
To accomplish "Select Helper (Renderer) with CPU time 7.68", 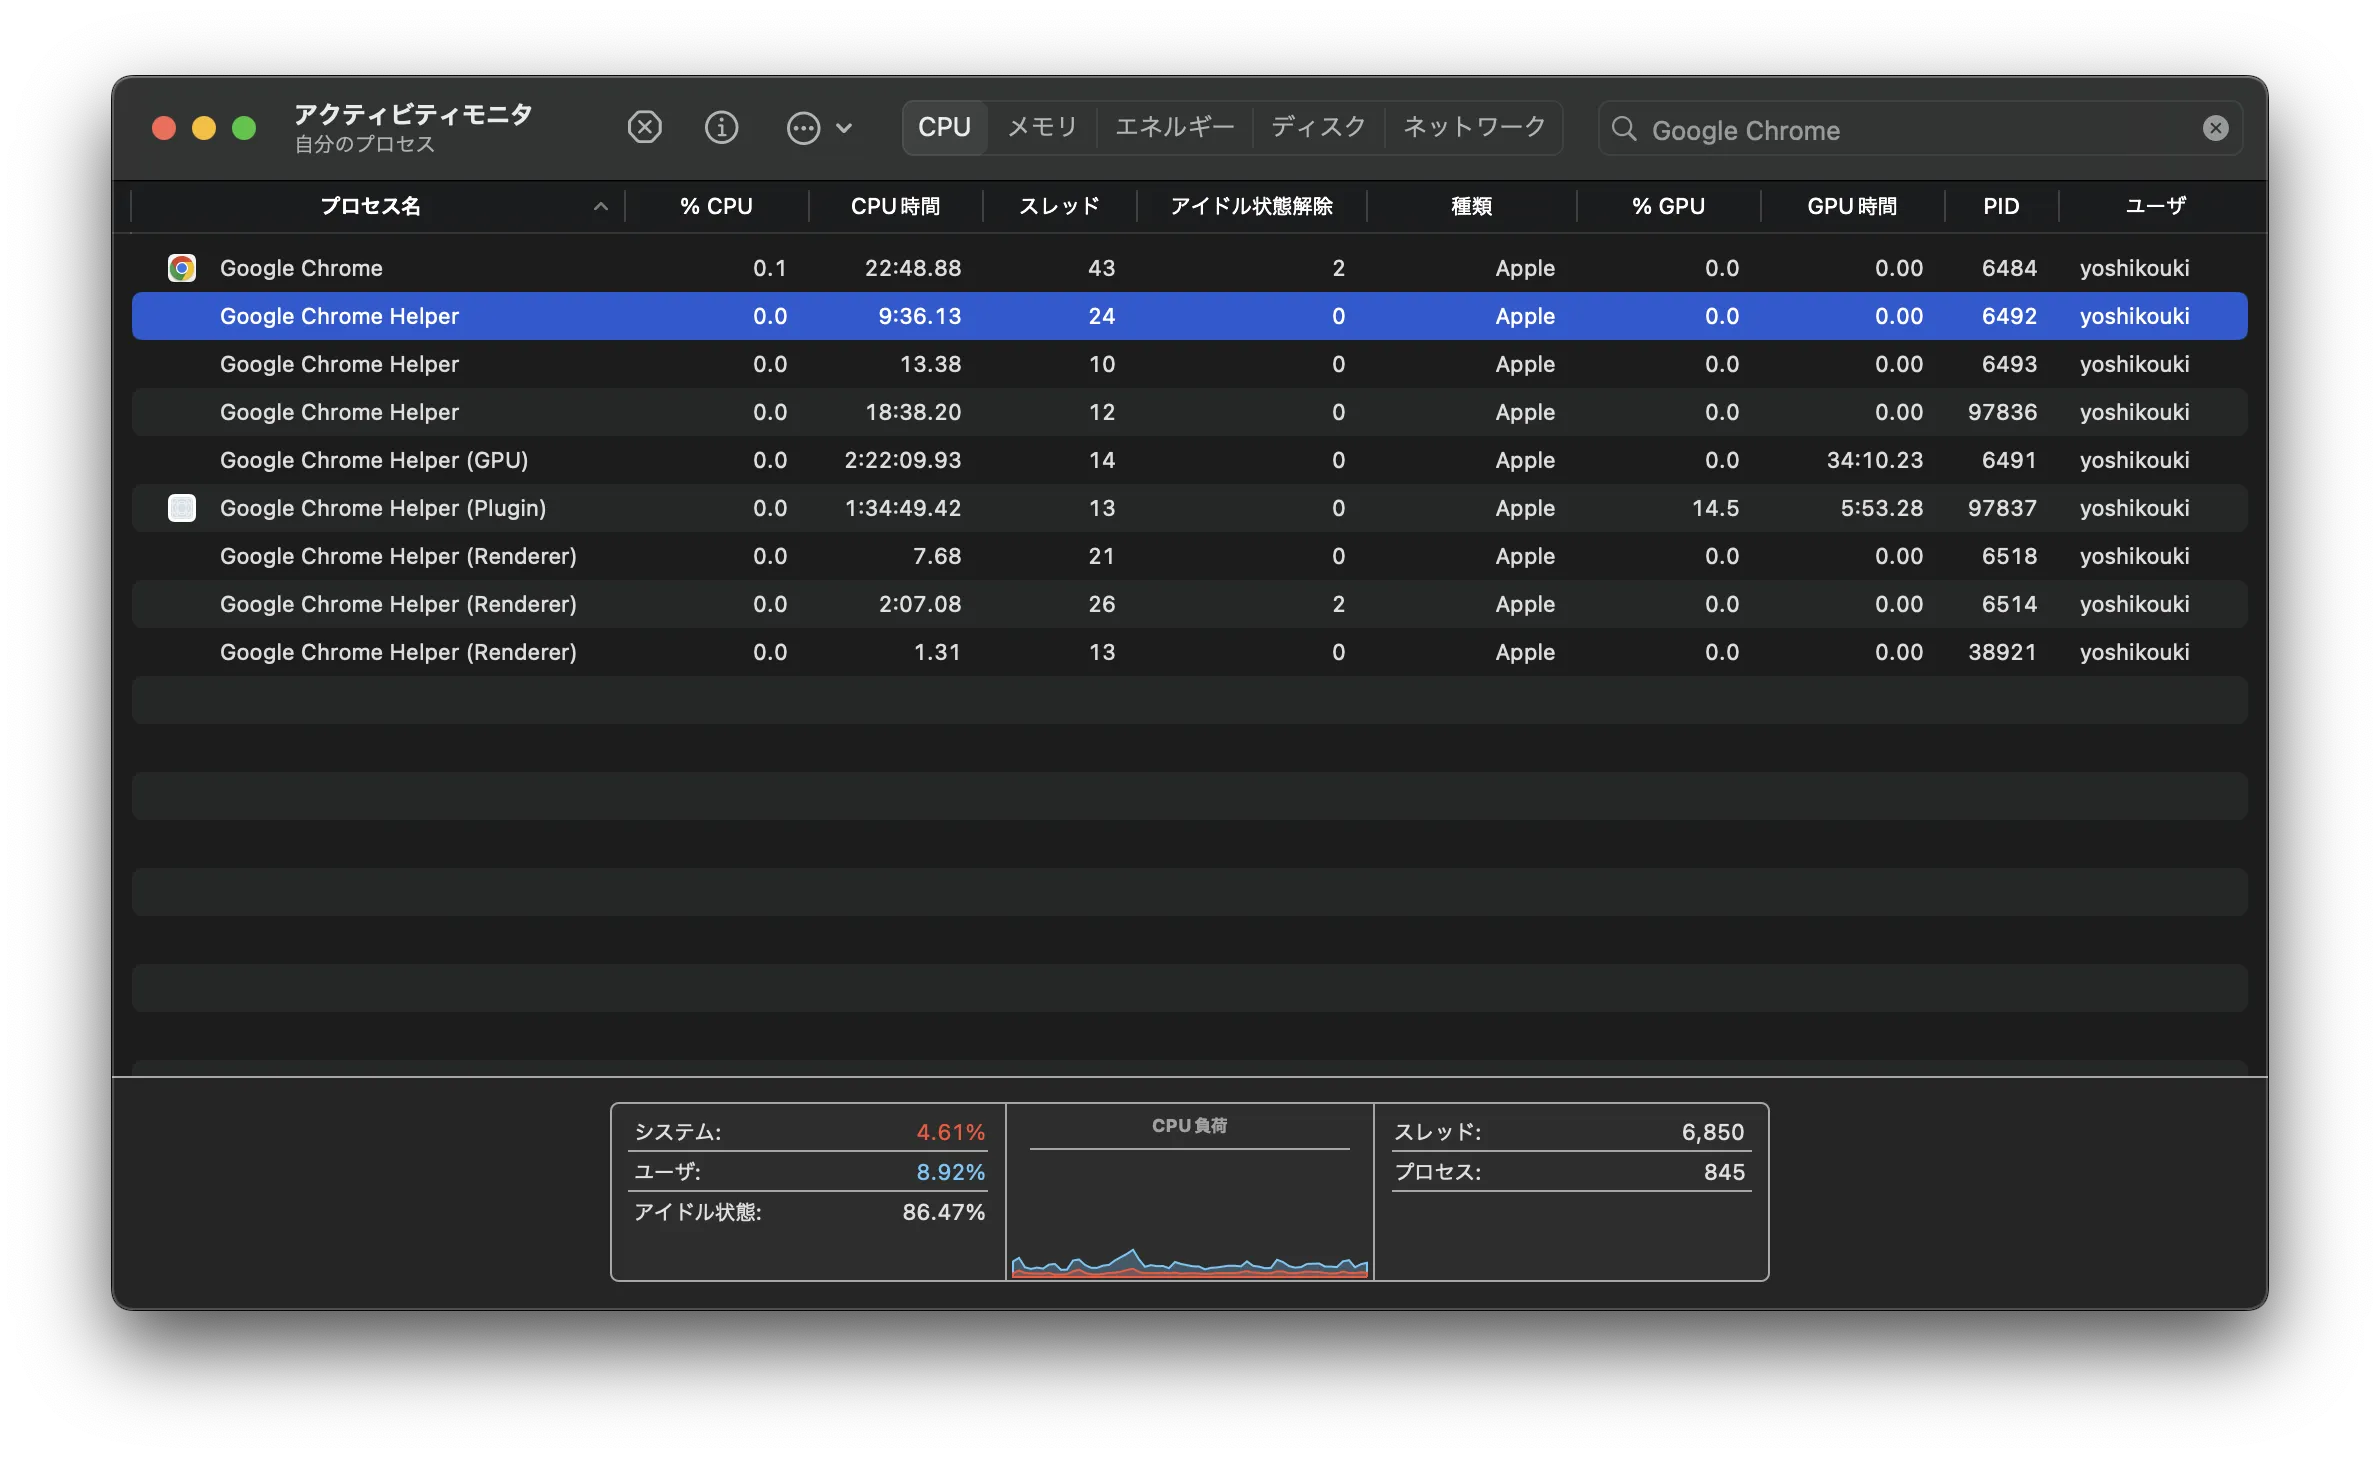I will pyautogui.click(x=1190, y=556).
